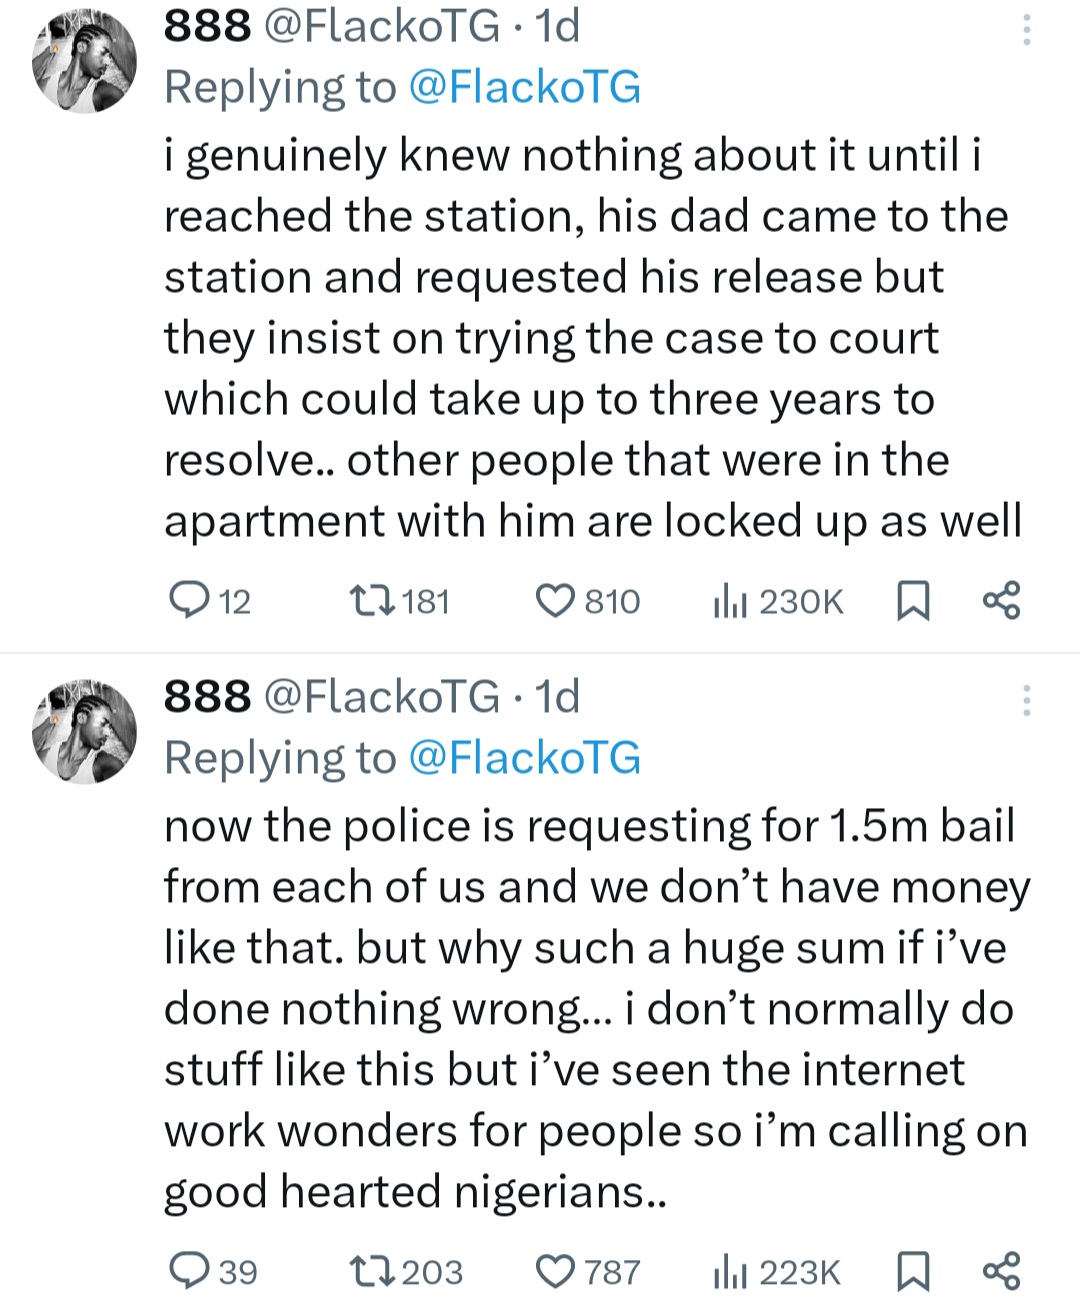Open more options menu on second tweet

tap(1026, 701)
